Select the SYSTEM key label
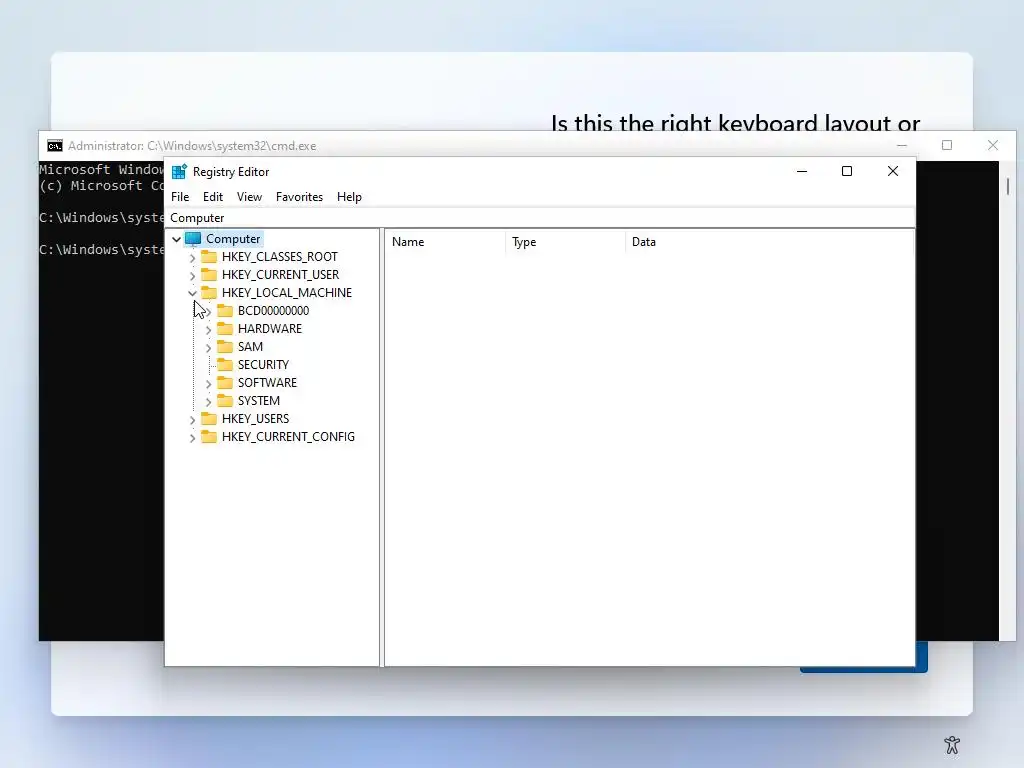Image resolution: width=1024 pixels, height=768 pixels. tap(259, 400)
